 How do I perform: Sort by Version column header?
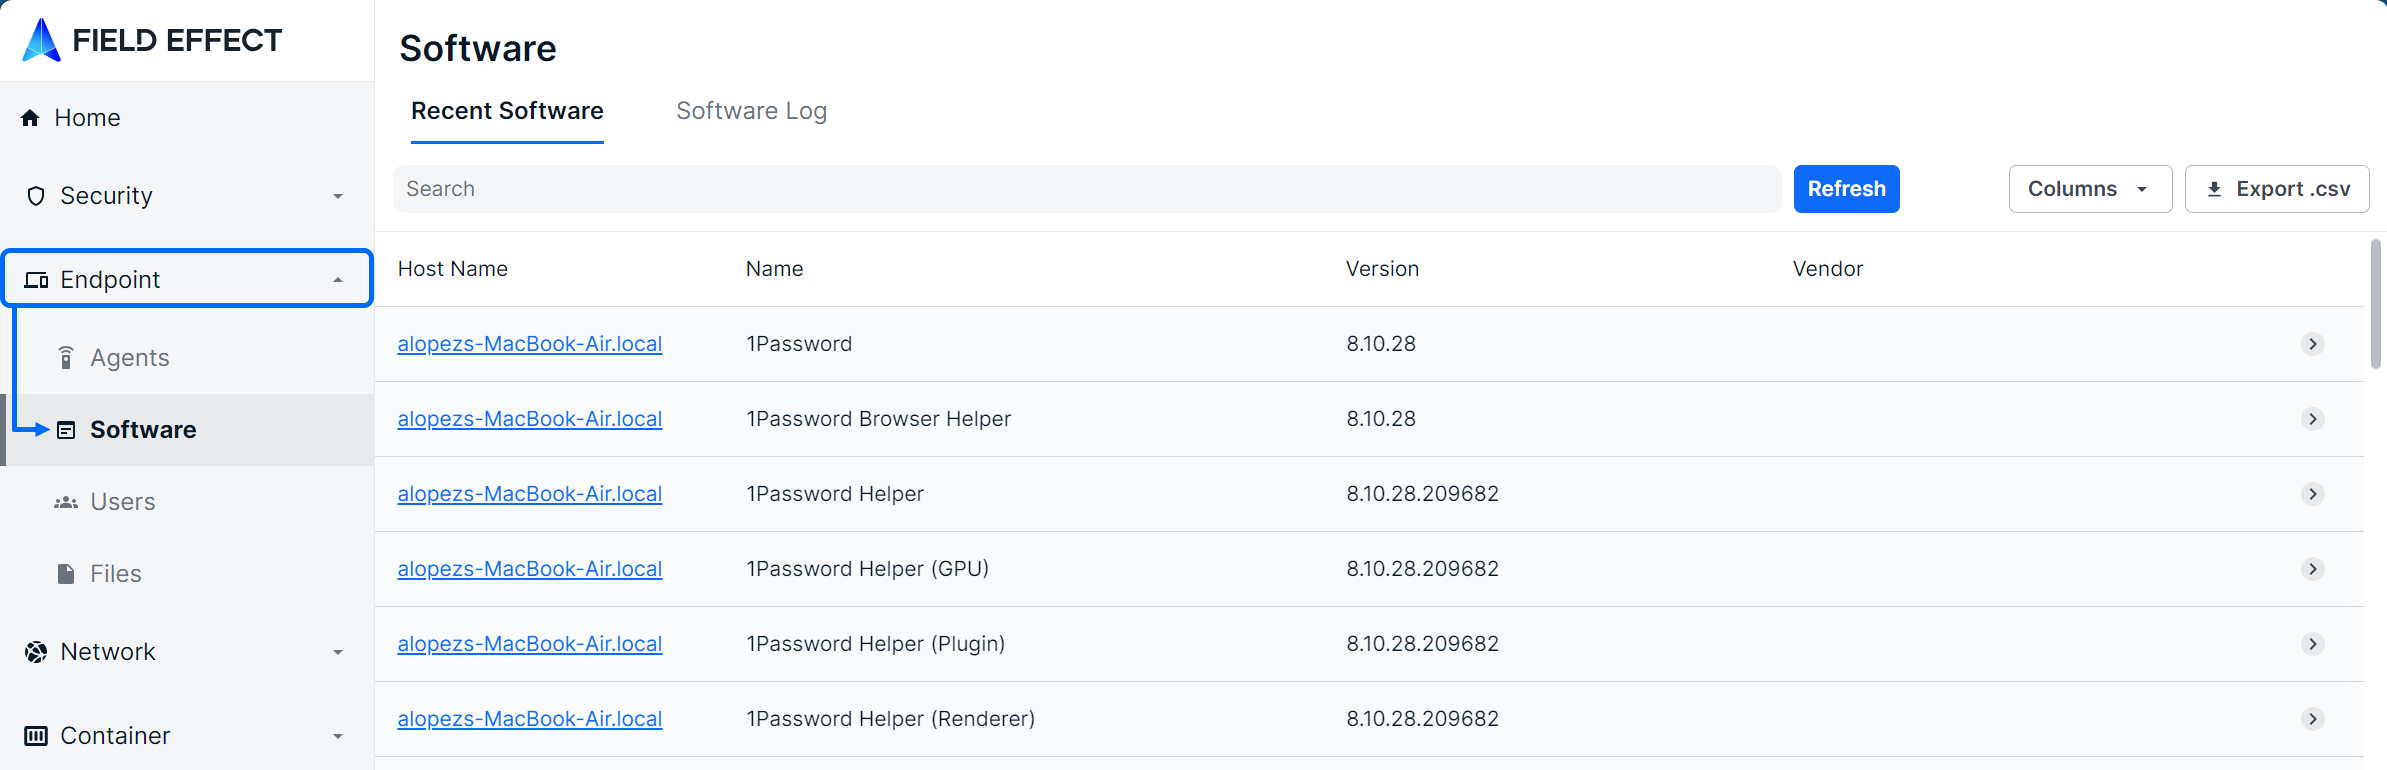pyautogui.click(x=1383, y=269)
